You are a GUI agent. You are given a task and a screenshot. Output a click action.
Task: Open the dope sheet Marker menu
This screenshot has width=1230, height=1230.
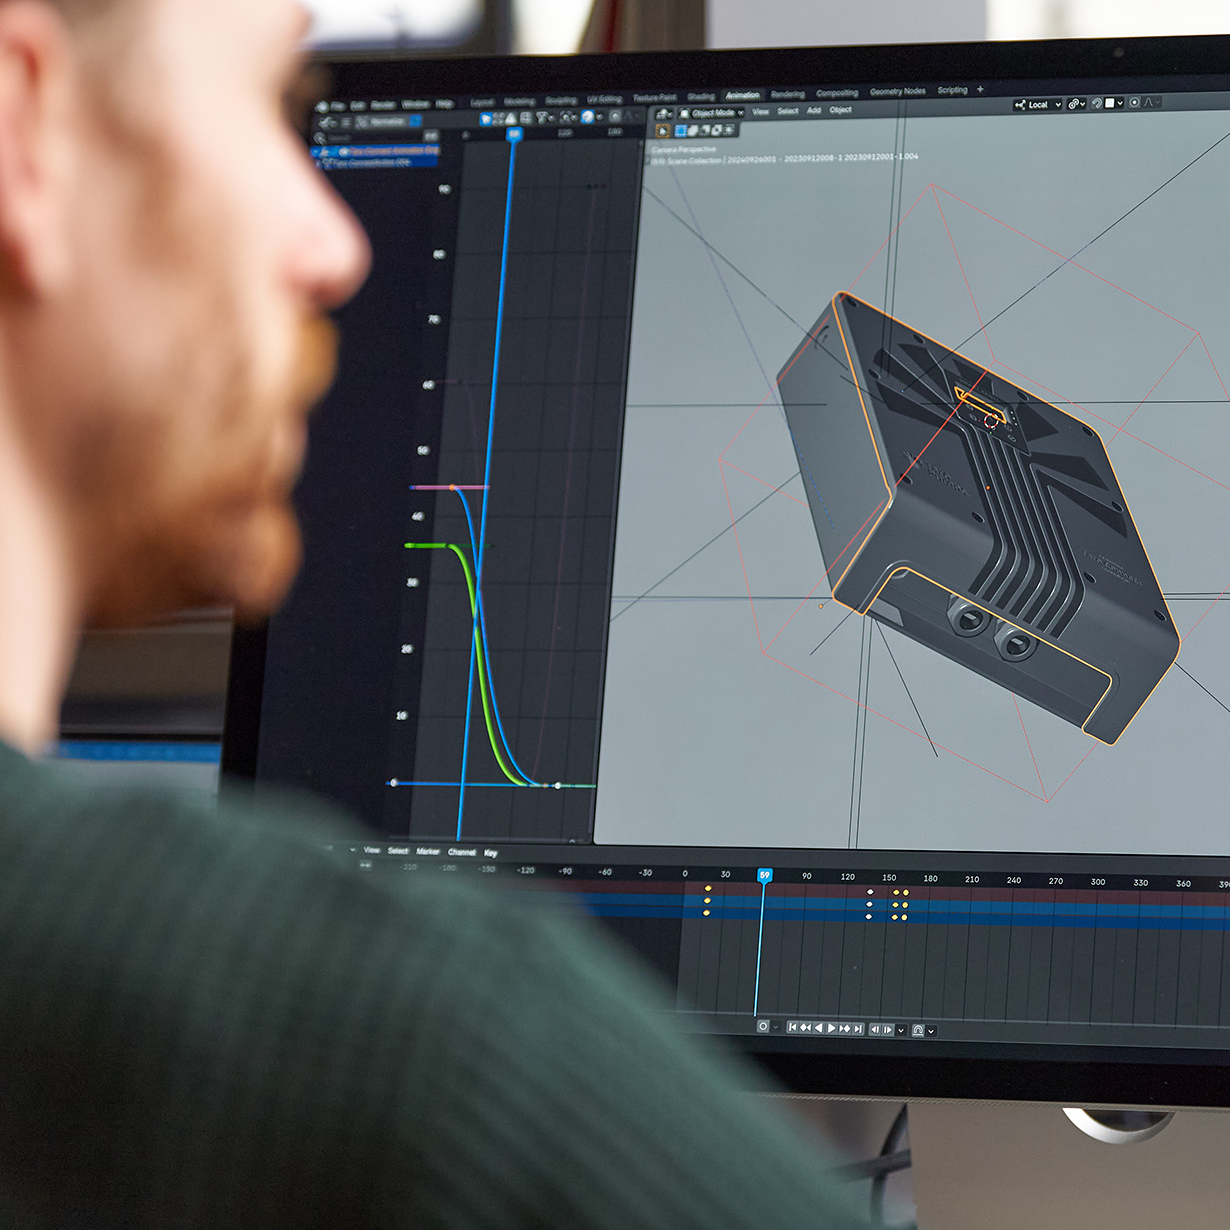click(428, 852)
